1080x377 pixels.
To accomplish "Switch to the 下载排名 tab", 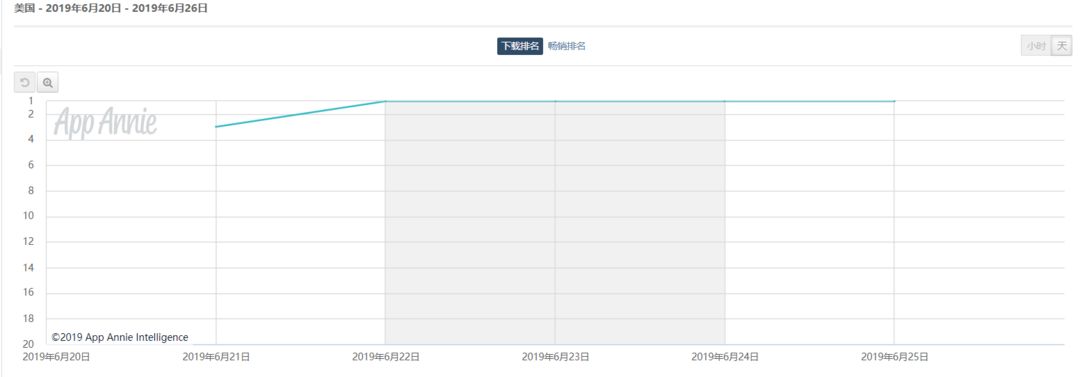I will coord(520,46).
